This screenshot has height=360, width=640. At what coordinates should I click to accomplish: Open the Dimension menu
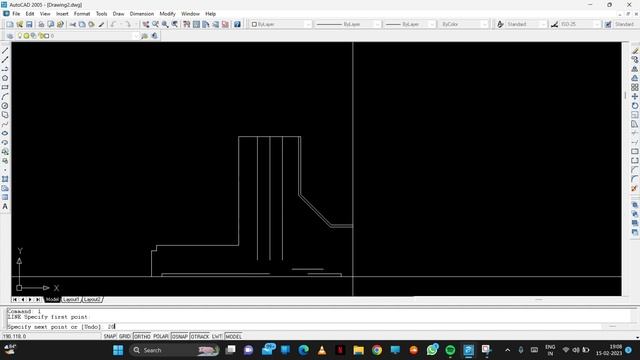coord(142,14)
